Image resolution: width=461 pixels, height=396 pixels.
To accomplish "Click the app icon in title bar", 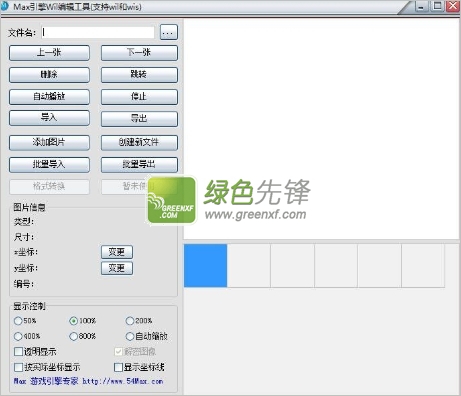I will (x=4, y=6).
